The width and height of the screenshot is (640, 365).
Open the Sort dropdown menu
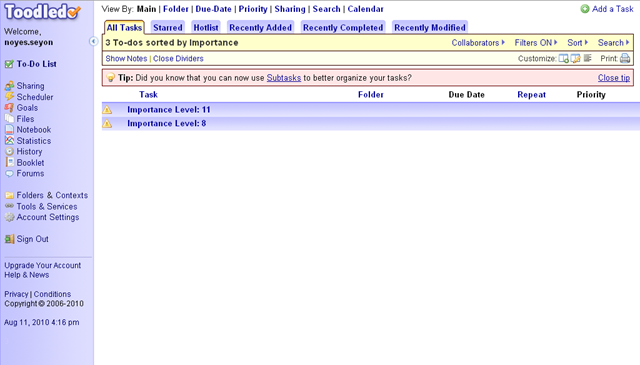(578, 42)
